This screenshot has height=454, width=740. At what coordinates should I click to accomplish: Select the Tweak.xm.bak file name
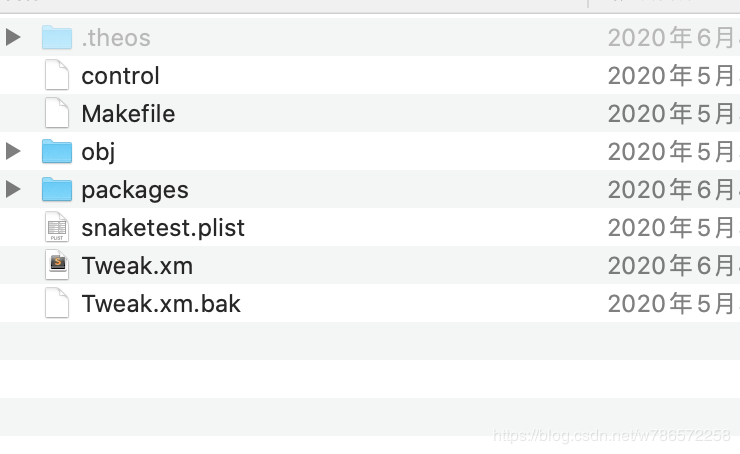(x=161, y=303)
